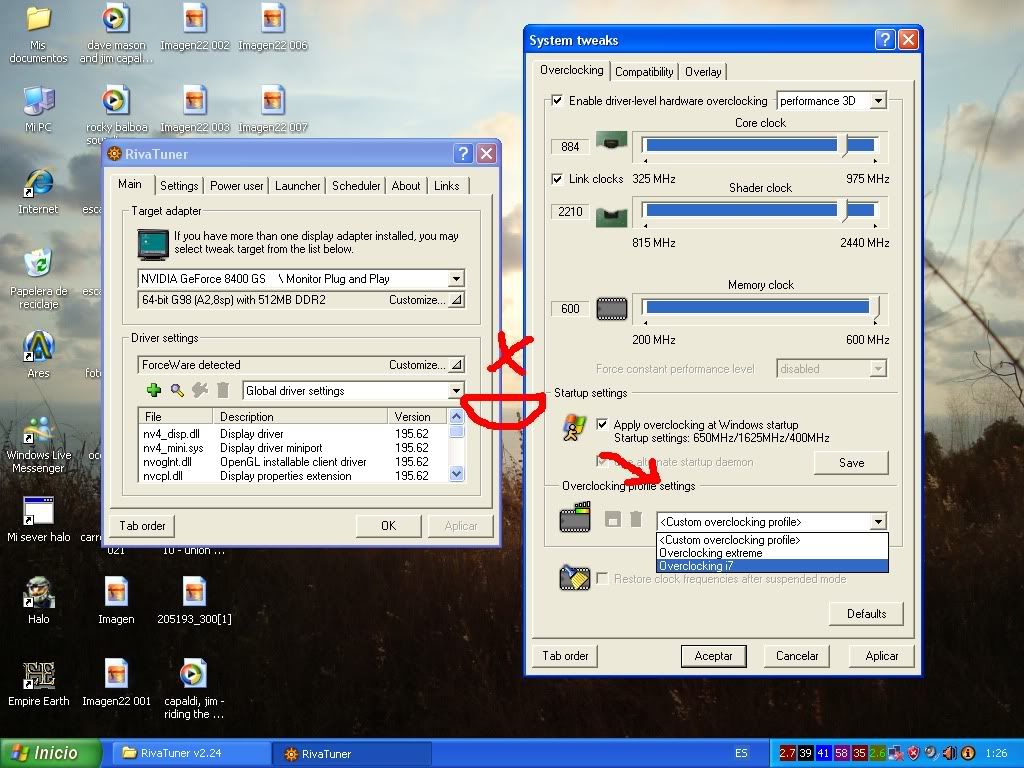This screenshot has height=768, width=1024.
Task: Select the Ares desktop shortcut
Action: point(38,355)
